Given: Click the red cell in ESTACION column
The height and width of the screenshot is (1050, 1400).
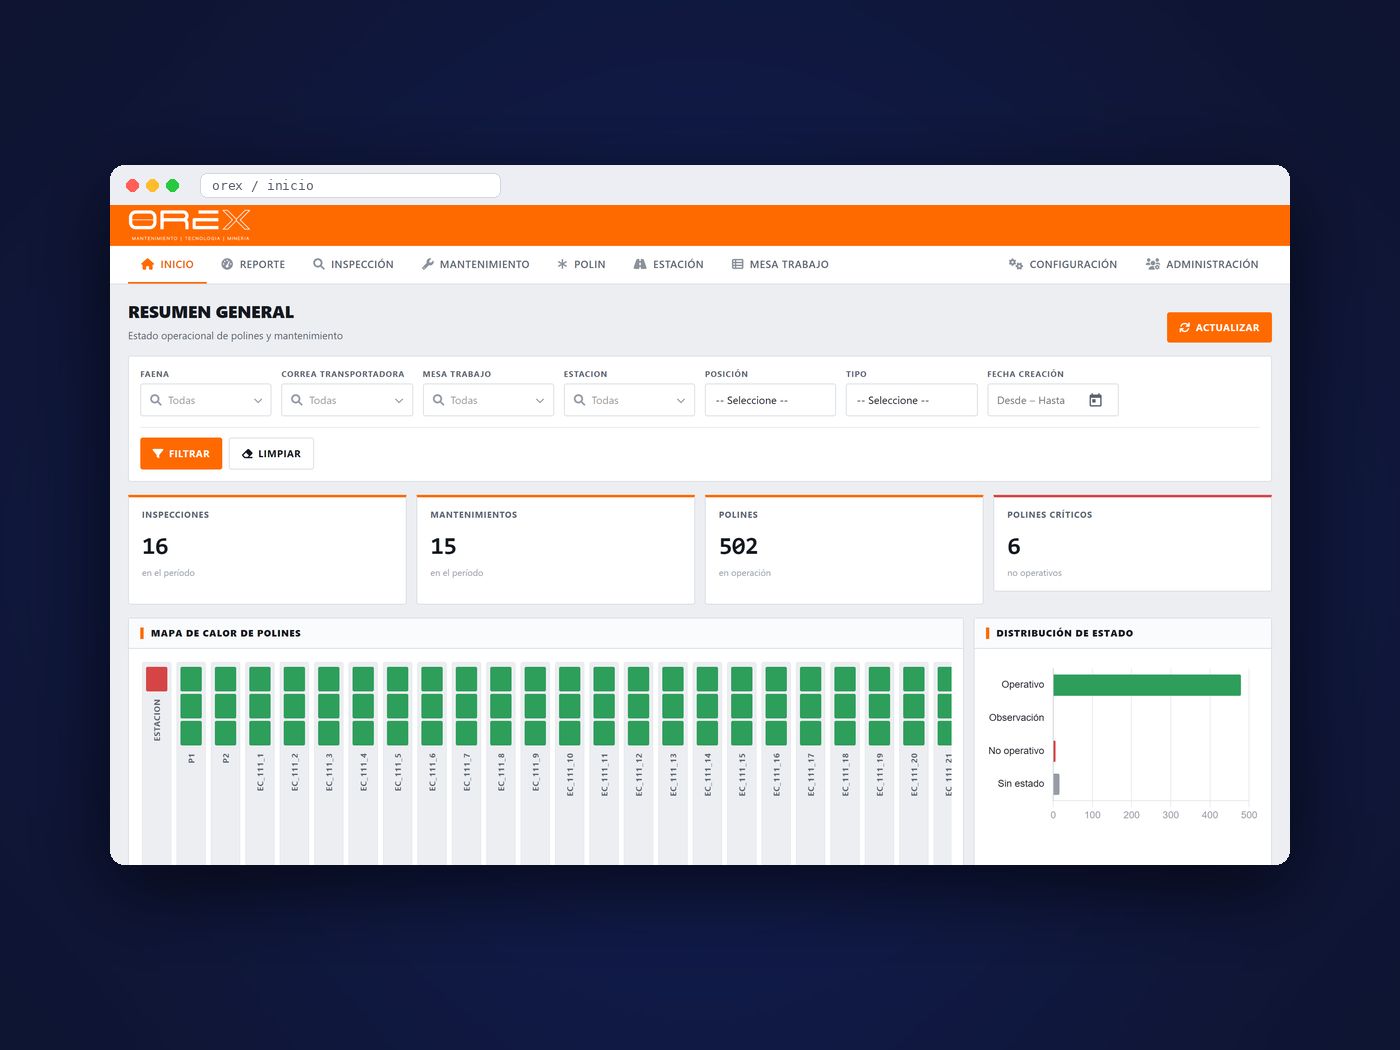Looking at the screenshot, I should [157, 679].
